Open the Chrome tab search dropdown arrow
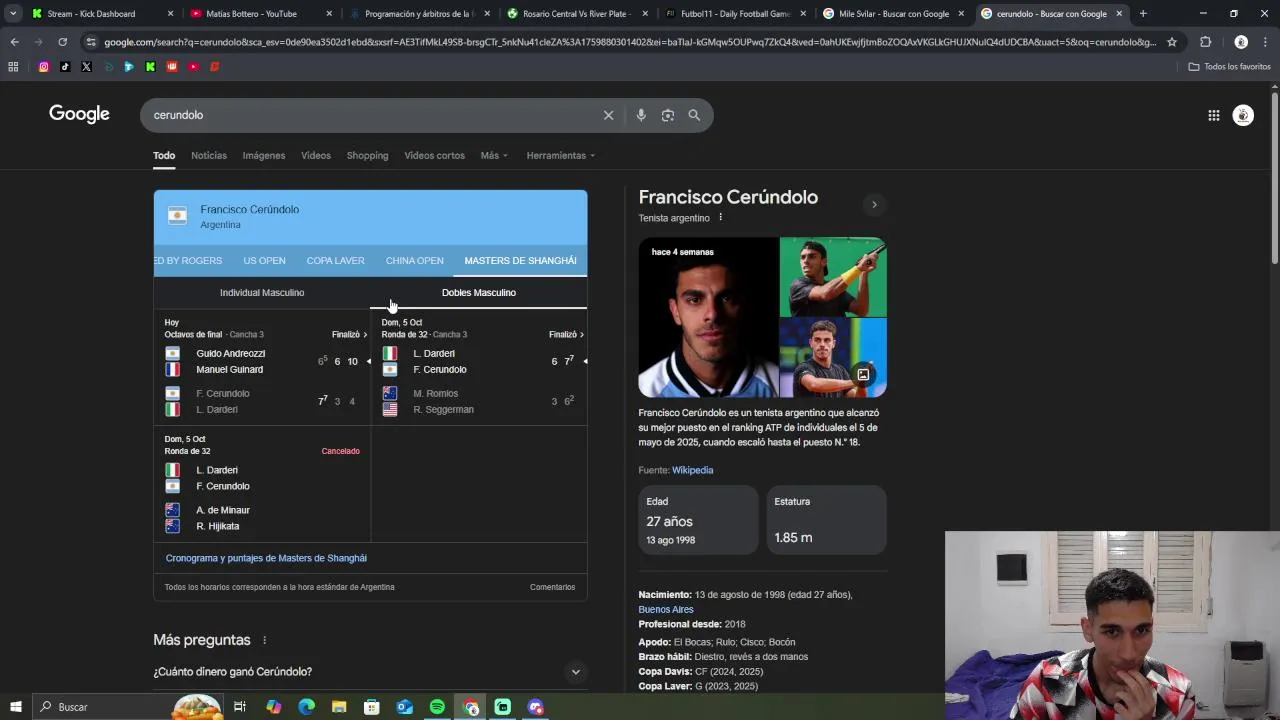The width and height of the screenshot is (1280, 720). click(13, 14)
